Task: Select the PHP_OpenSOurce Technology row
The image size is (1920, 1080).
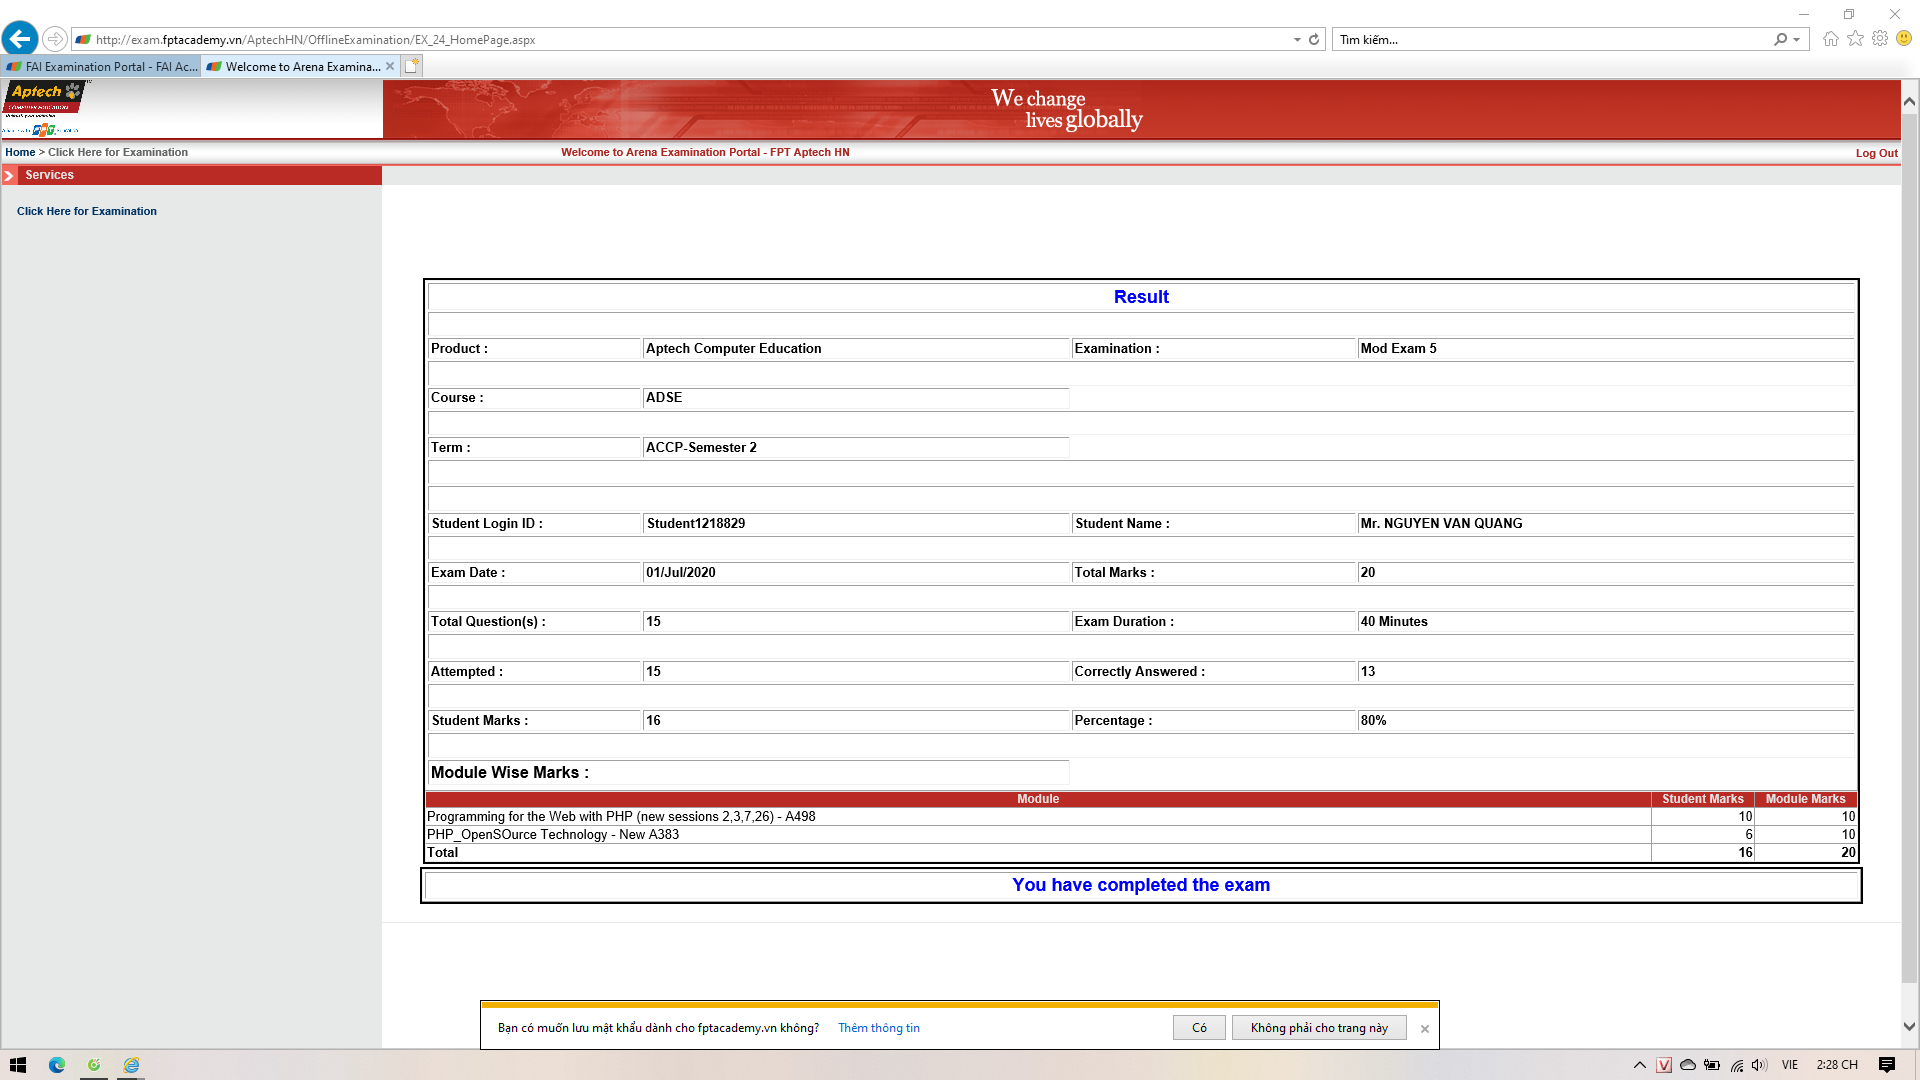Action: pyautogui.click(x=1141, y=835)
